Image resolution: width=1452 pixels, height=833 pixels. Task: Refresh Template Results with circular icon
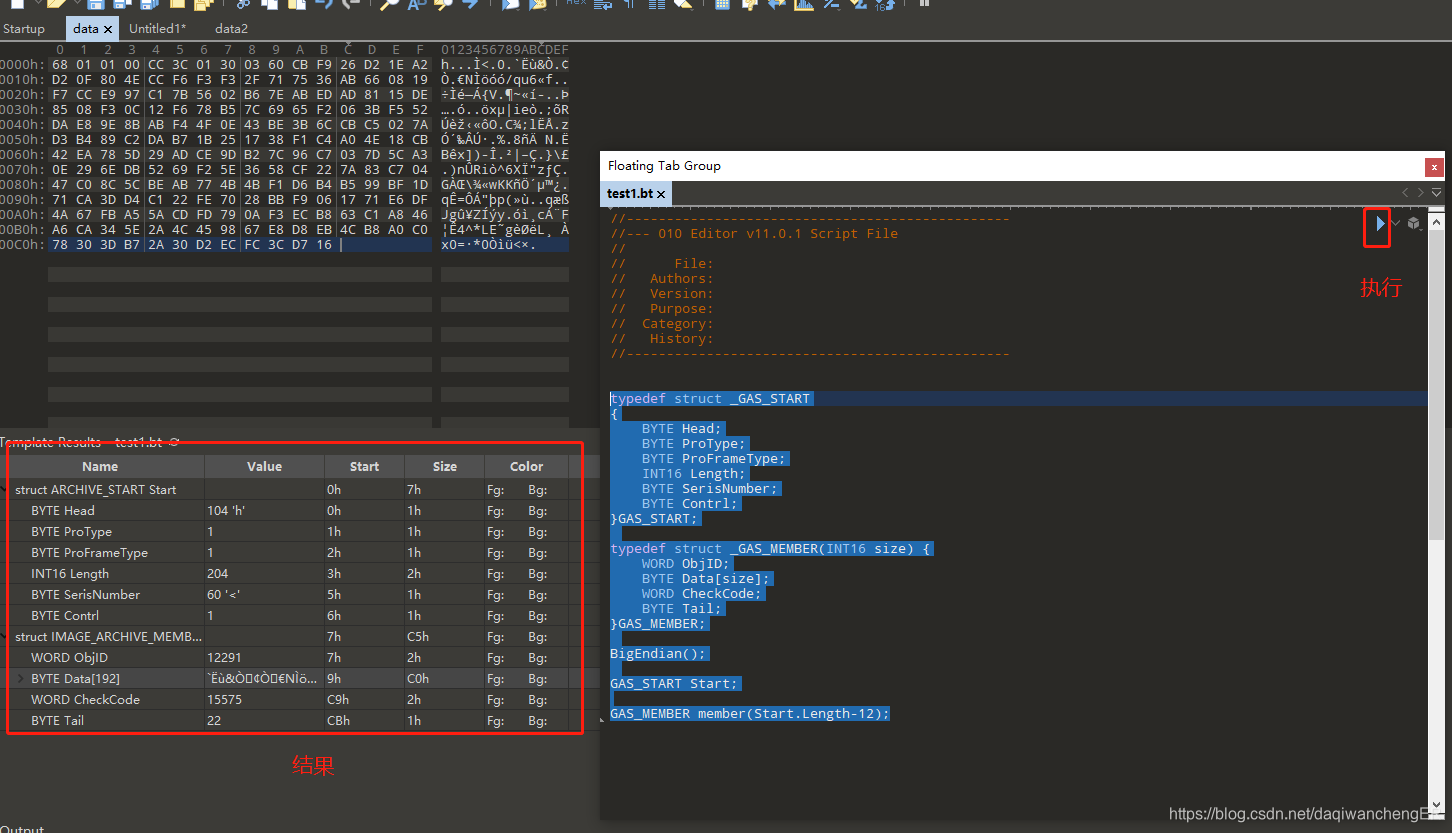pyautogui.click(x=174, y=442)
